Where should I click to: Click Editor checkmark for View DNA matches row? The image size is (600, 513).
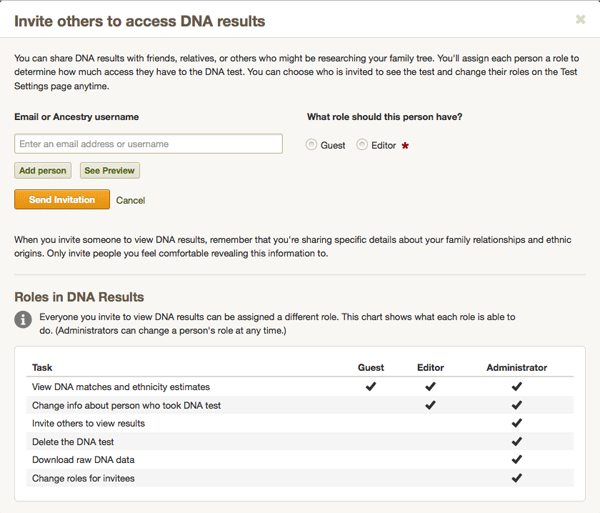430,386
